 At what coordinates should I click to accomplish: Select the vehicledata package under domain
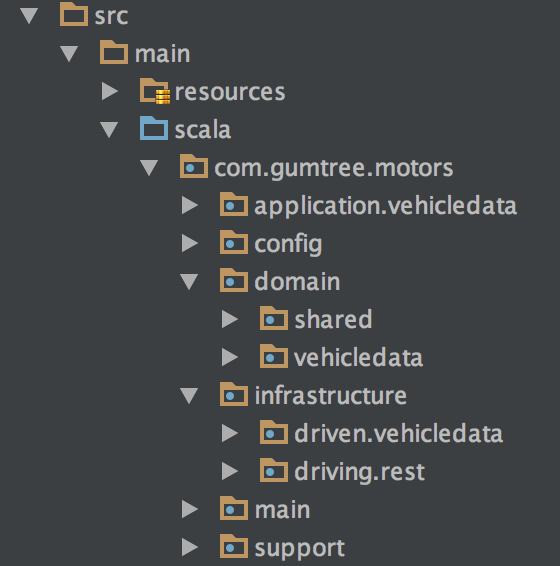(359, 358)
